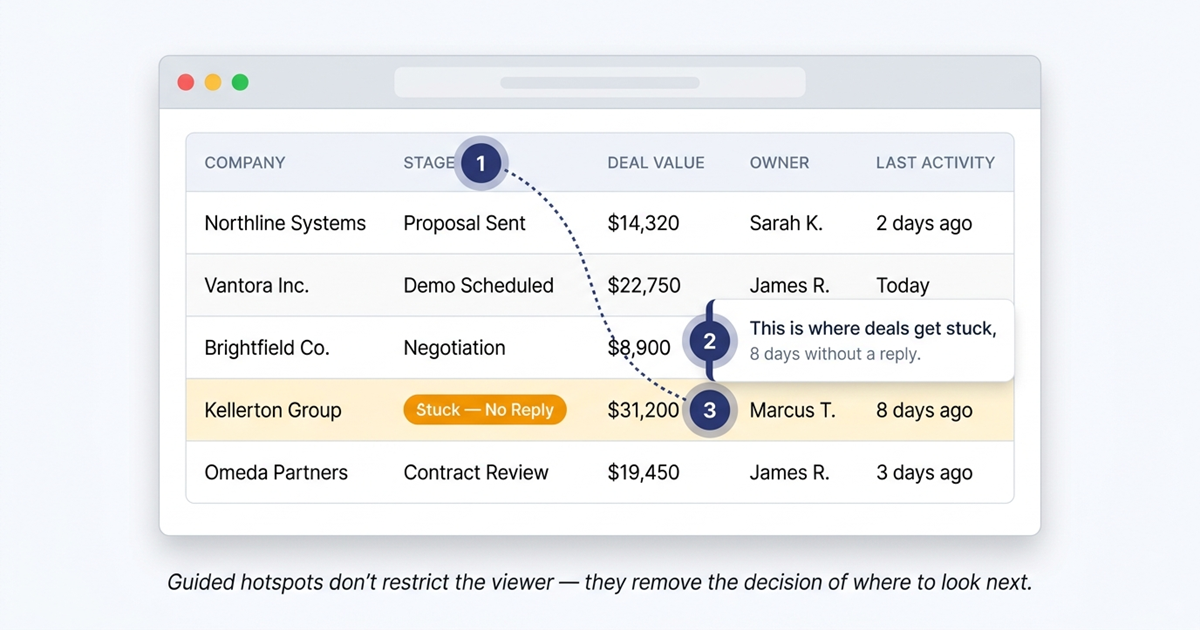Select numbered hotspot marker 3
The height and width of the screenshot is (630, 1200).
(710, 409)
